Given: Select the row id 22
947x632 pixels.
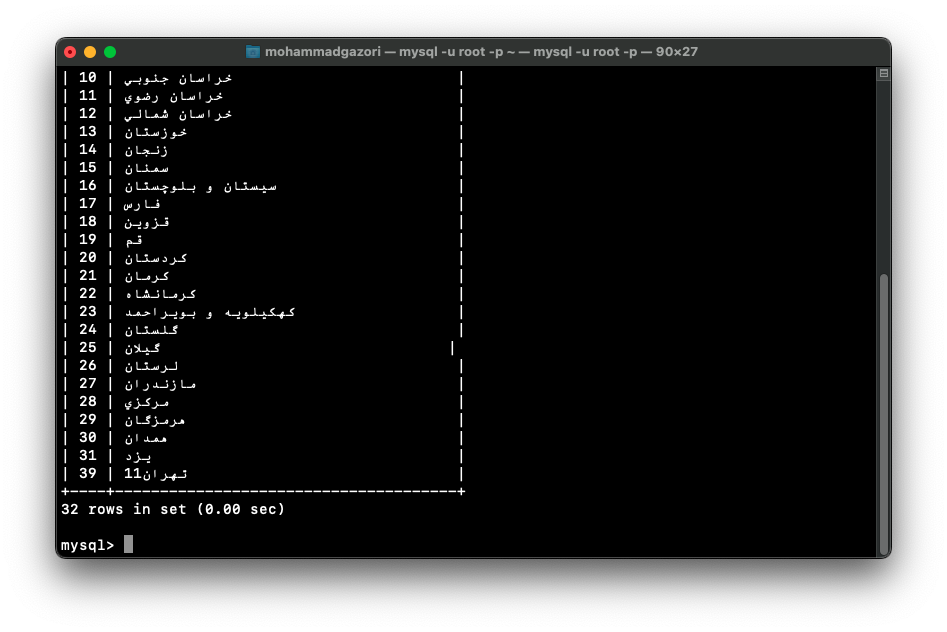Looking at the screenshot, I should 88,294.
